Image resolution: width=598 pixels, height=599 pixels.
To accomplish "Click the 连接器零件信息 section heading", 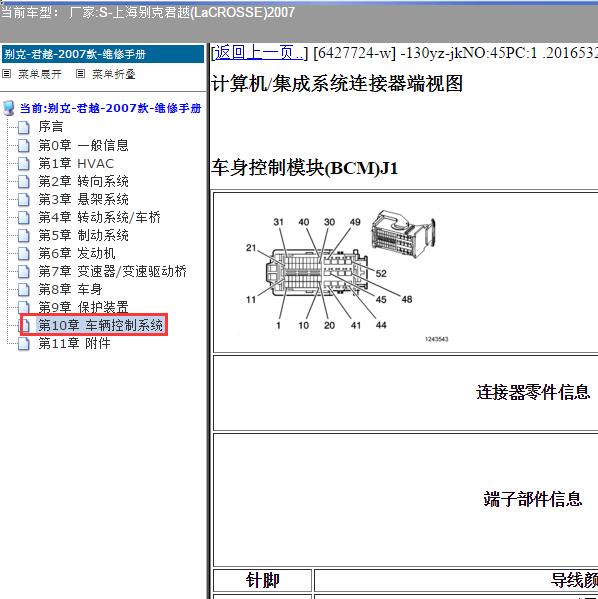I will 533,392.
